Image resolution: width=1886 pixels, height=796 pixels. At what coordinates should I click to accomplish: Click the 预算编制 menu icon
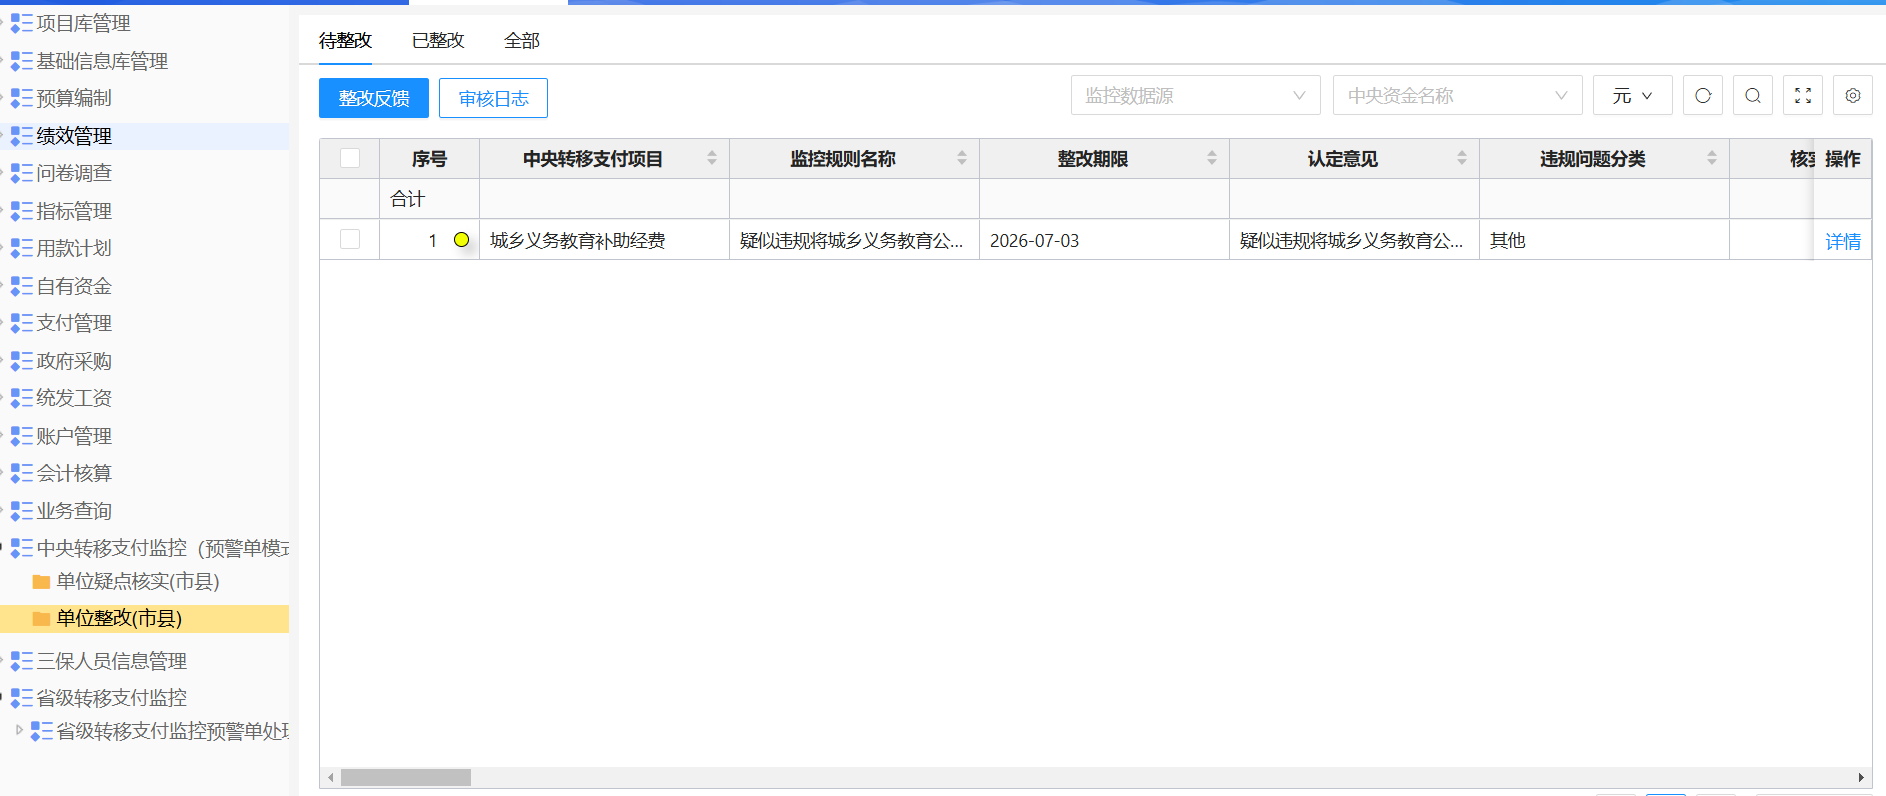click(x=21, y=98)
